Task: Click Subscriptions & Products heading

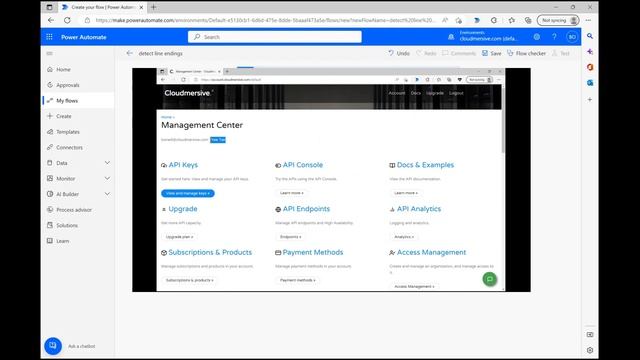Action: (210, 252)
